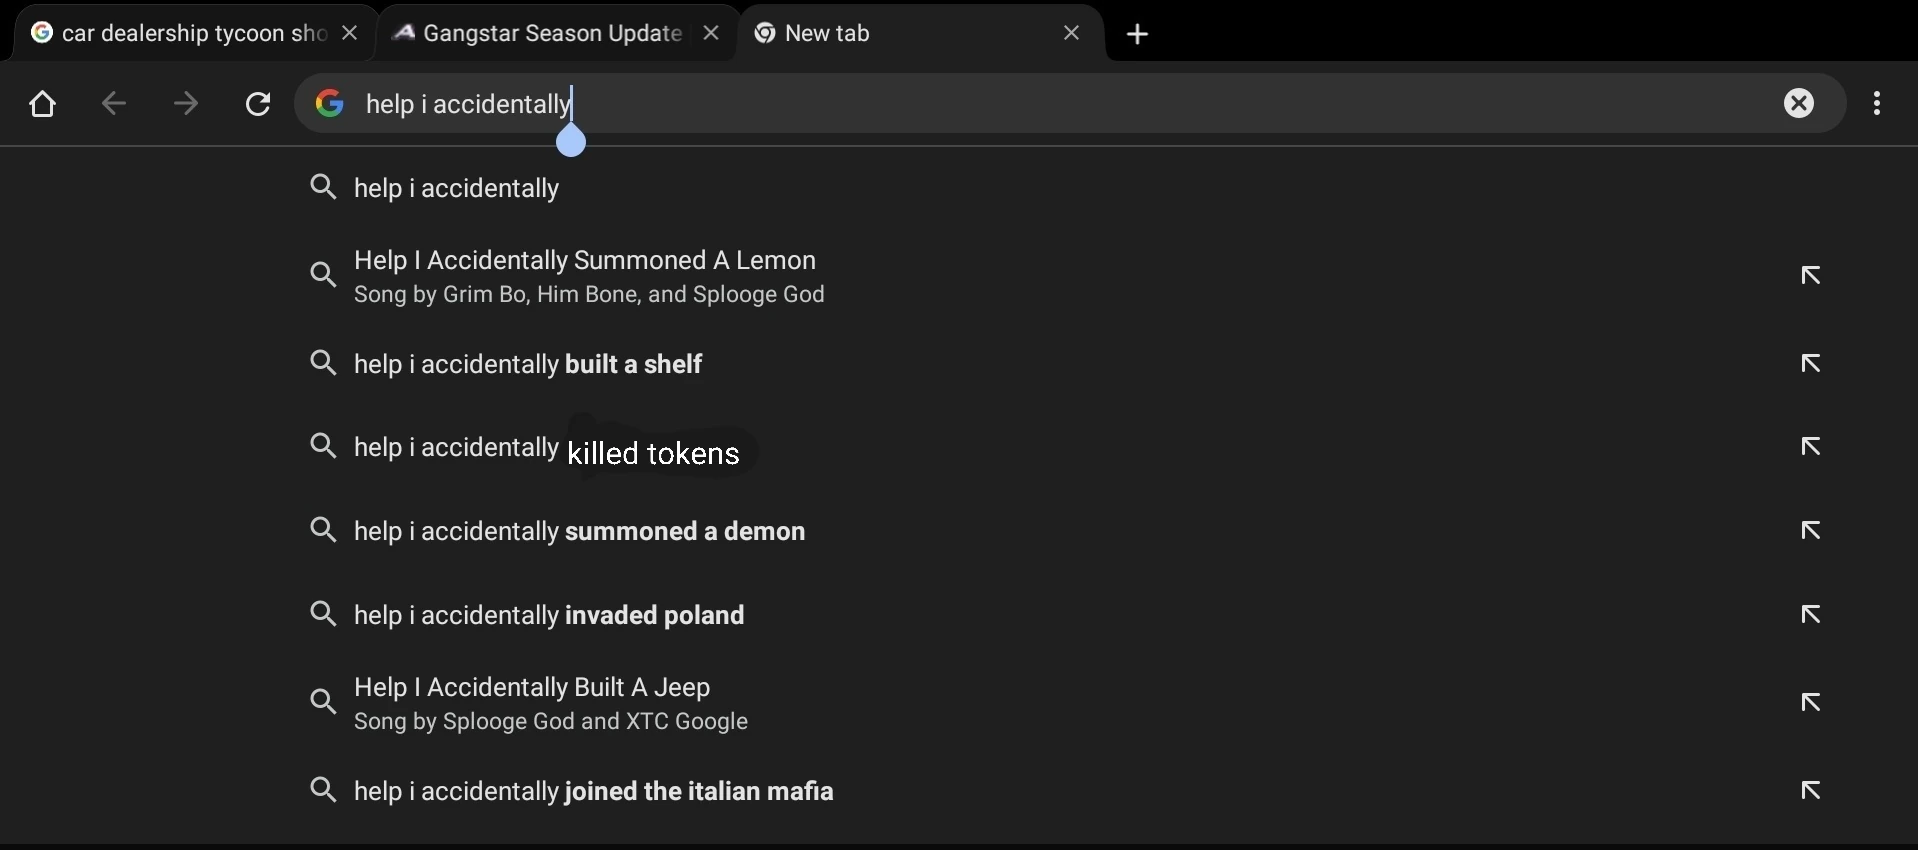Tap the arrow beside 'invaded poland' suggestion
This screenshot has width=1918, height=850.
[x=1812, y=616]
